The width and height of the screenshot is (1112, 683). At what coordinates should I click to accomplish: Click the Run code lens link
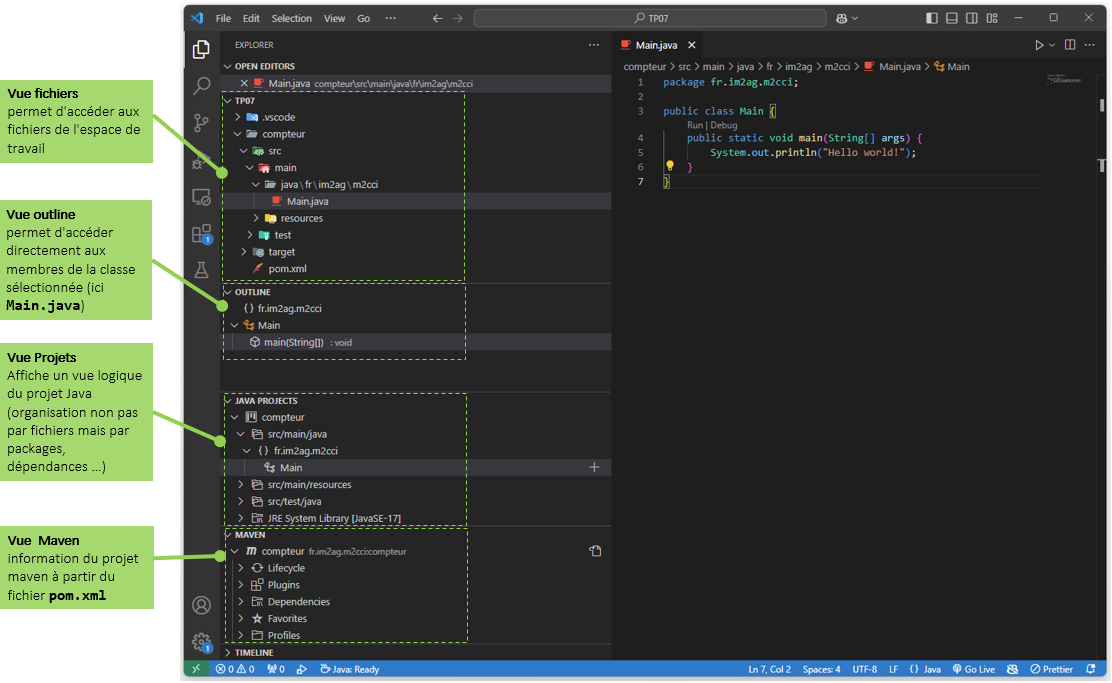(695, 125)
